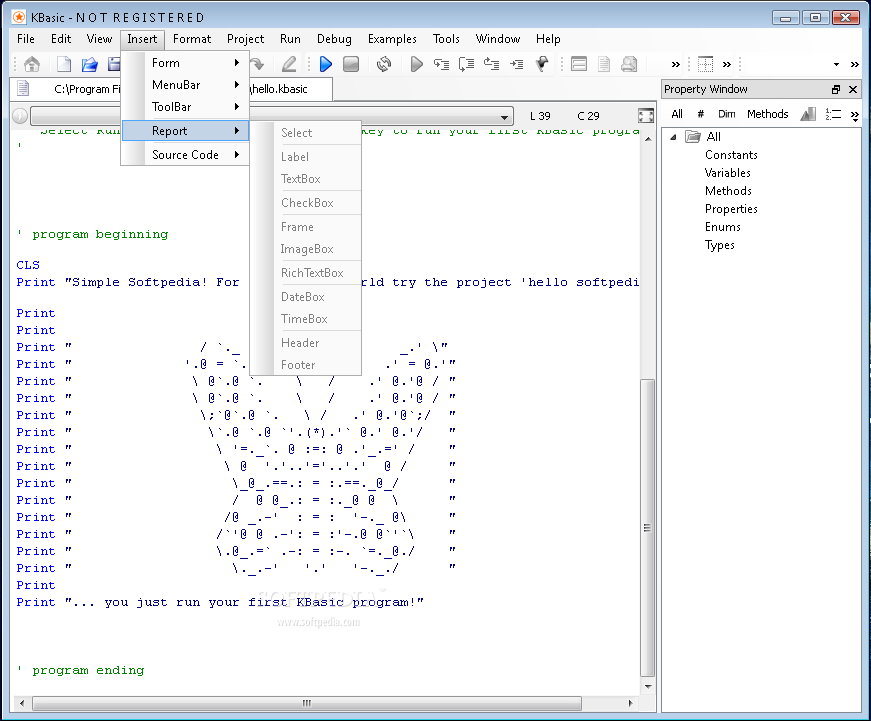Click the grayed document toolbar icon

point(604,64)
